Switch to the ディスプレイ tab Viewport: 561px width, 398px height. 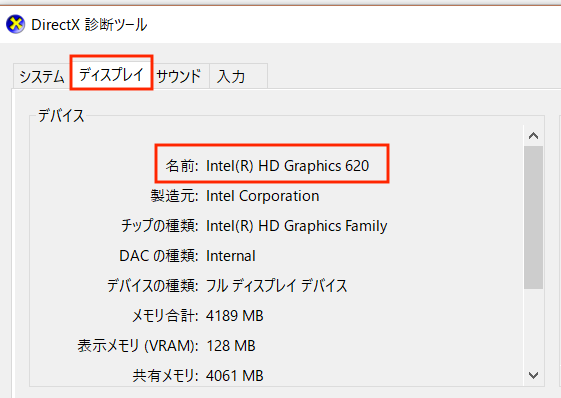coord(111,74)
